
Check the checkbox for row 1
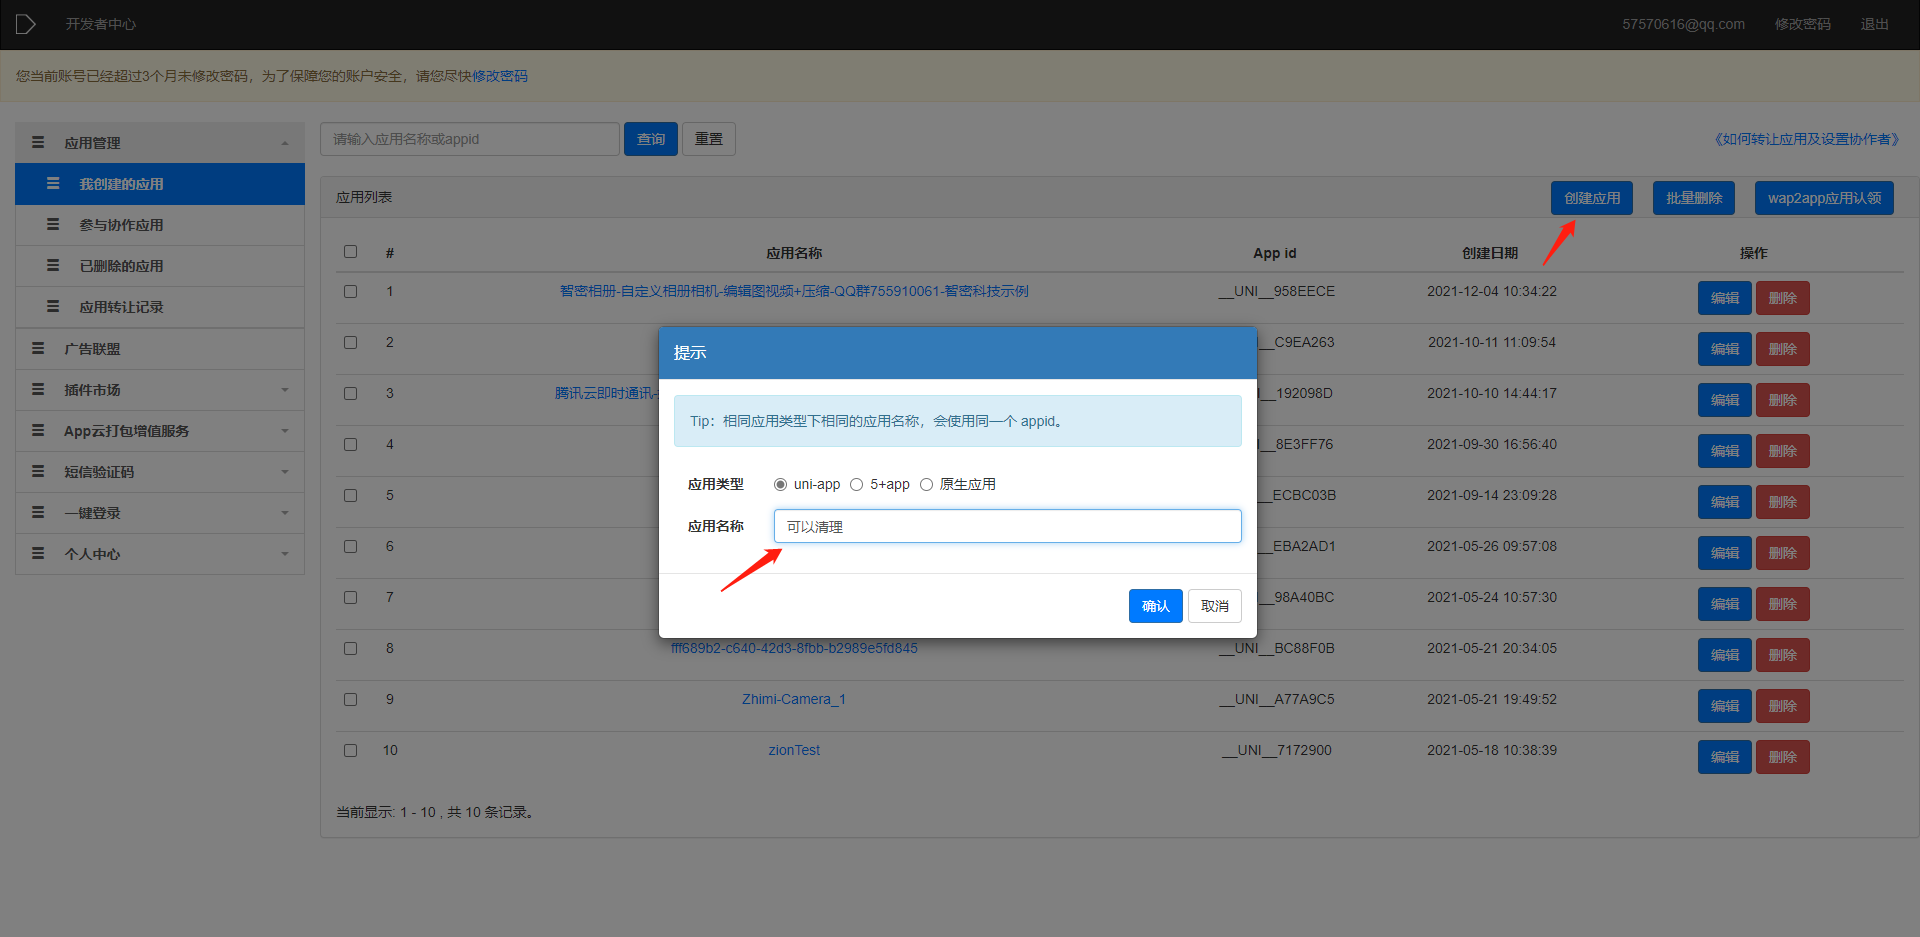[x=350, y=292]
